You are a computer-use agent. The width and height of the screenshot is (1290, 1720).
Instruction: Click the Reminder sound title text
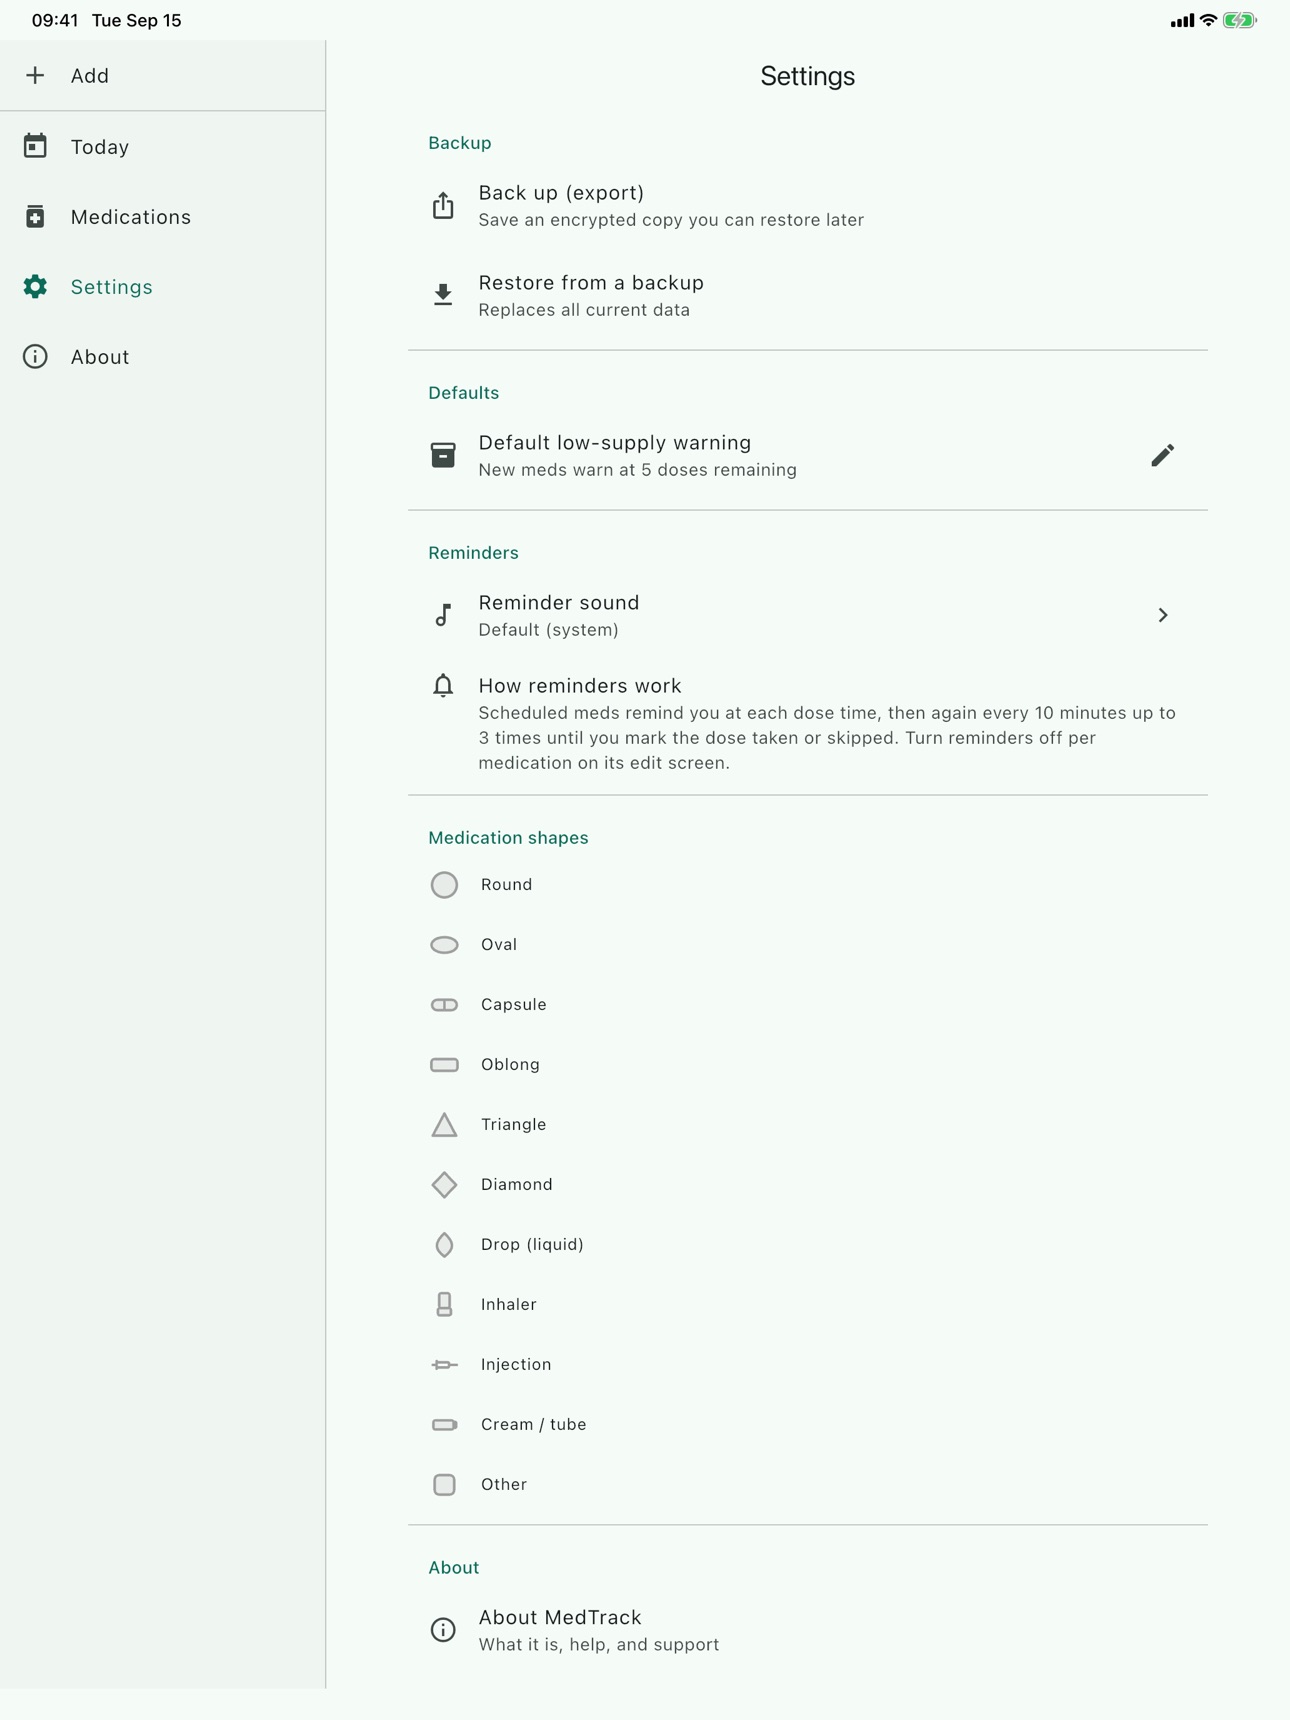tap(559, 602)
